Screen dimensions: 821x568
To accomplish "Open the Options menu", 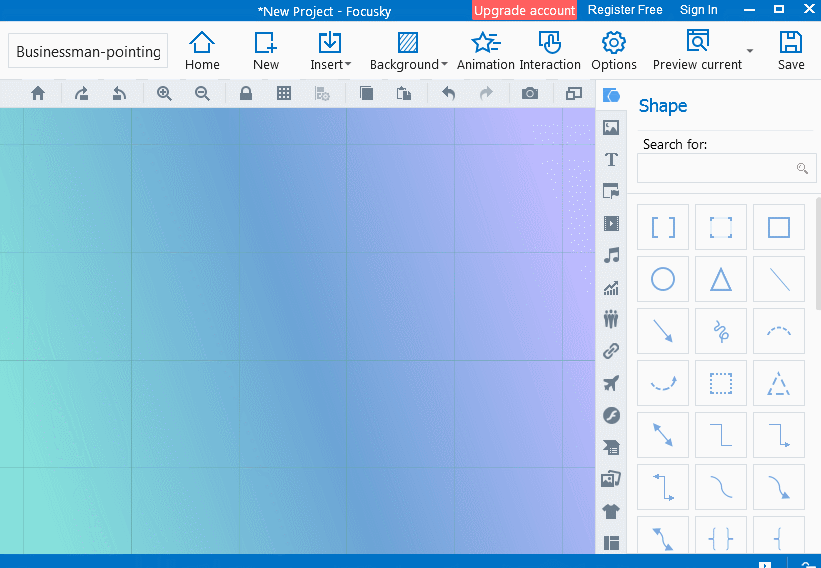I will pyautogui.click(x=614, y=51).
